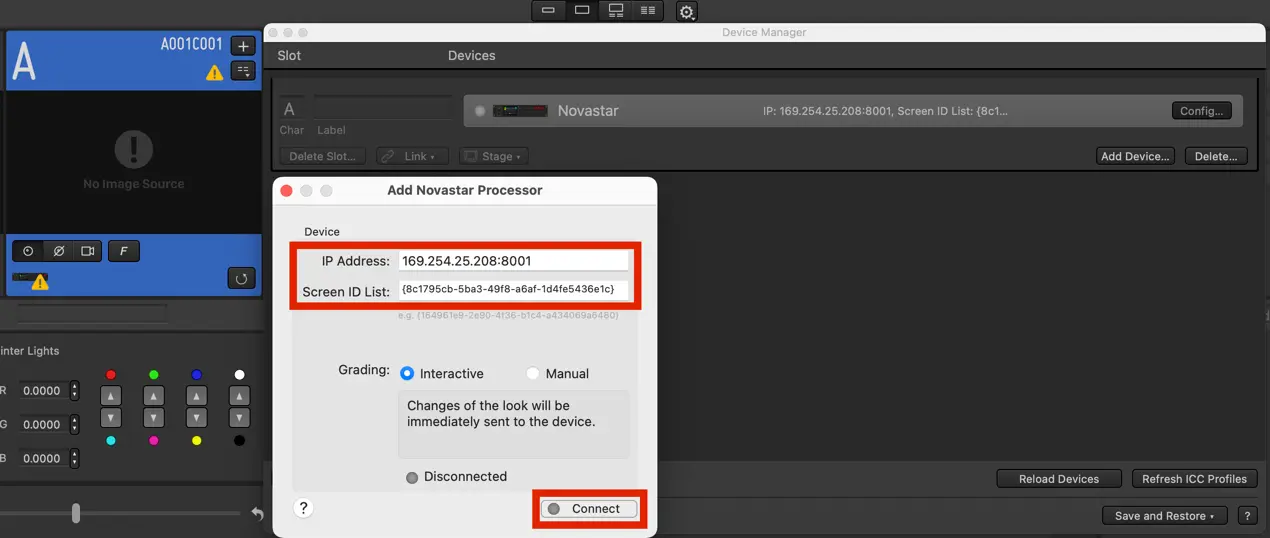Viewport: 1270px width, 538px height.
Task: Click the camera icon under the viewer
Action: coord(88,251)
